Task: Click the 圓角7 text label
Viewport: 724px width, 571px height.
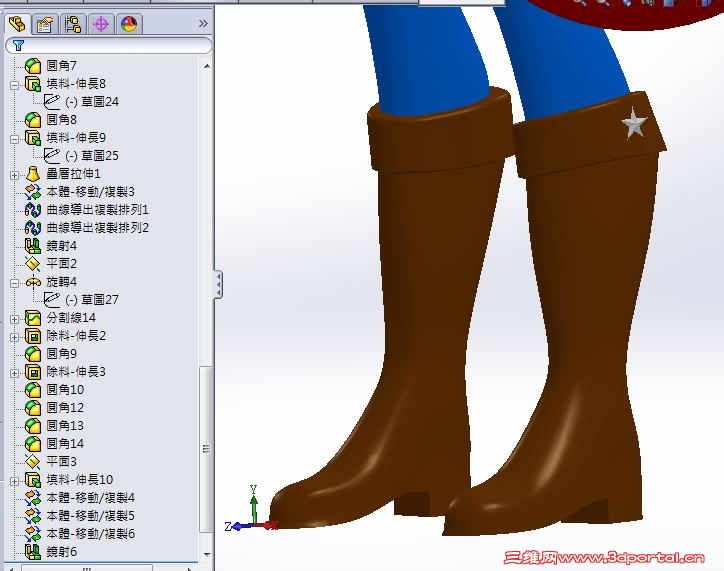Action: pos(61,66)
